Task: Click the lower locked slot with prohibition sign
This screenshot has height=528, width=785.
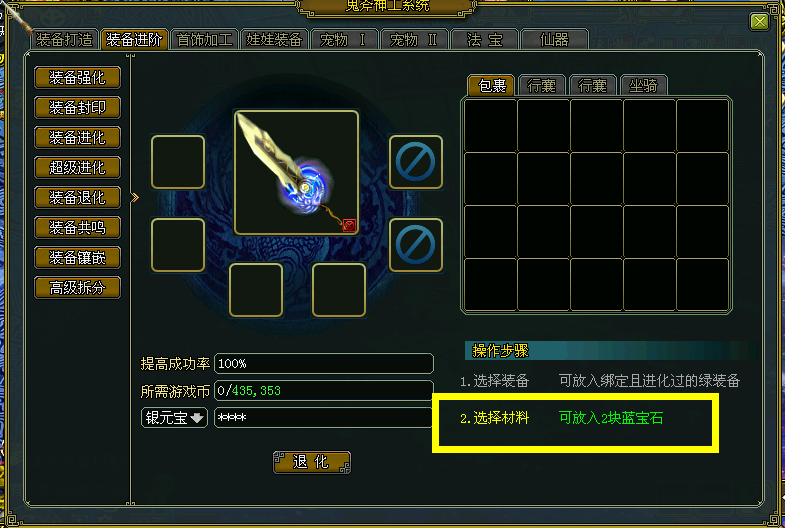Action: [x=416, y=245]
